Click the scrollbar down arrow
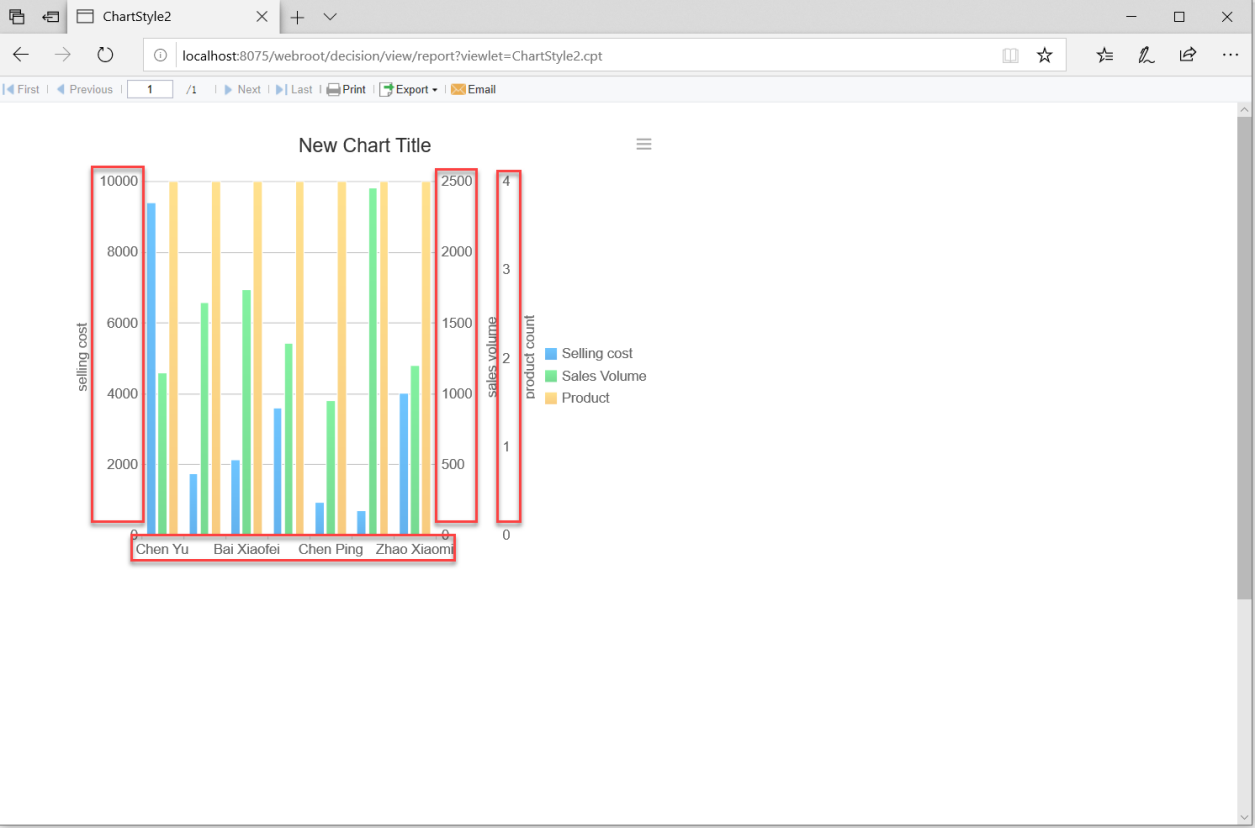Image resolution: width=1255 pixels, height=828 pixels. (1245, 816)
